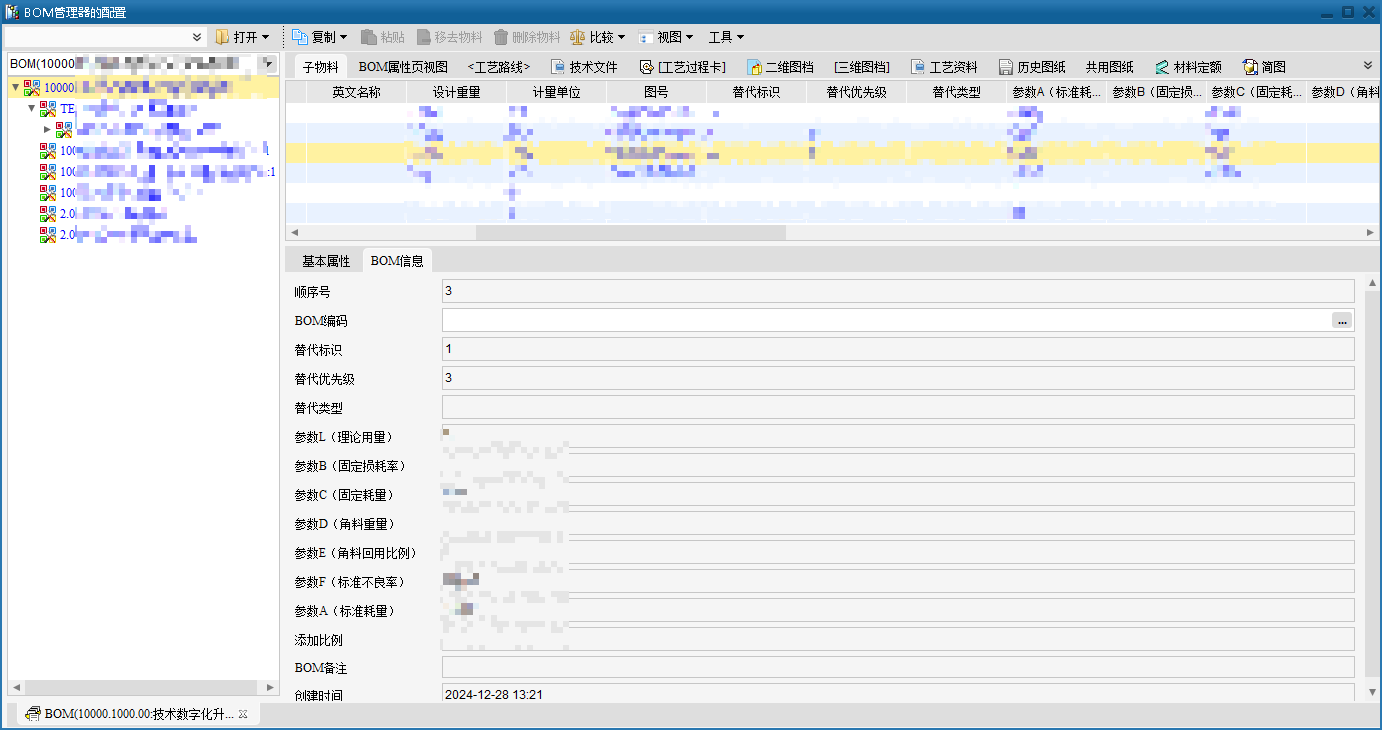Click the 视图 toolbar icon
Image resolution: width=1382 pixels, height=730 pixels.
pos(645,37)
